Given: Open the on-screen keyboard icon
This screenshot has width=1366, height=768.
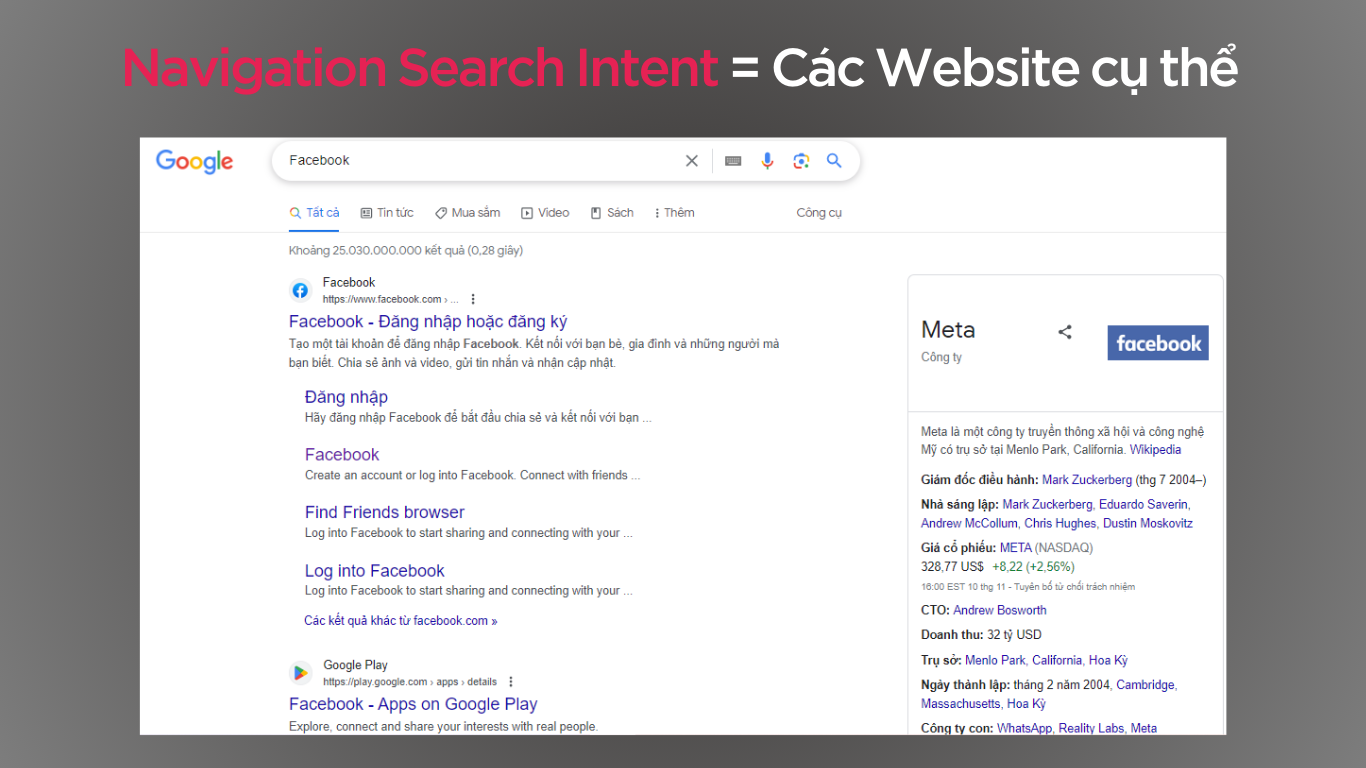Looking at the screenshot, I should pyautogui.click(x=733, y=161).
